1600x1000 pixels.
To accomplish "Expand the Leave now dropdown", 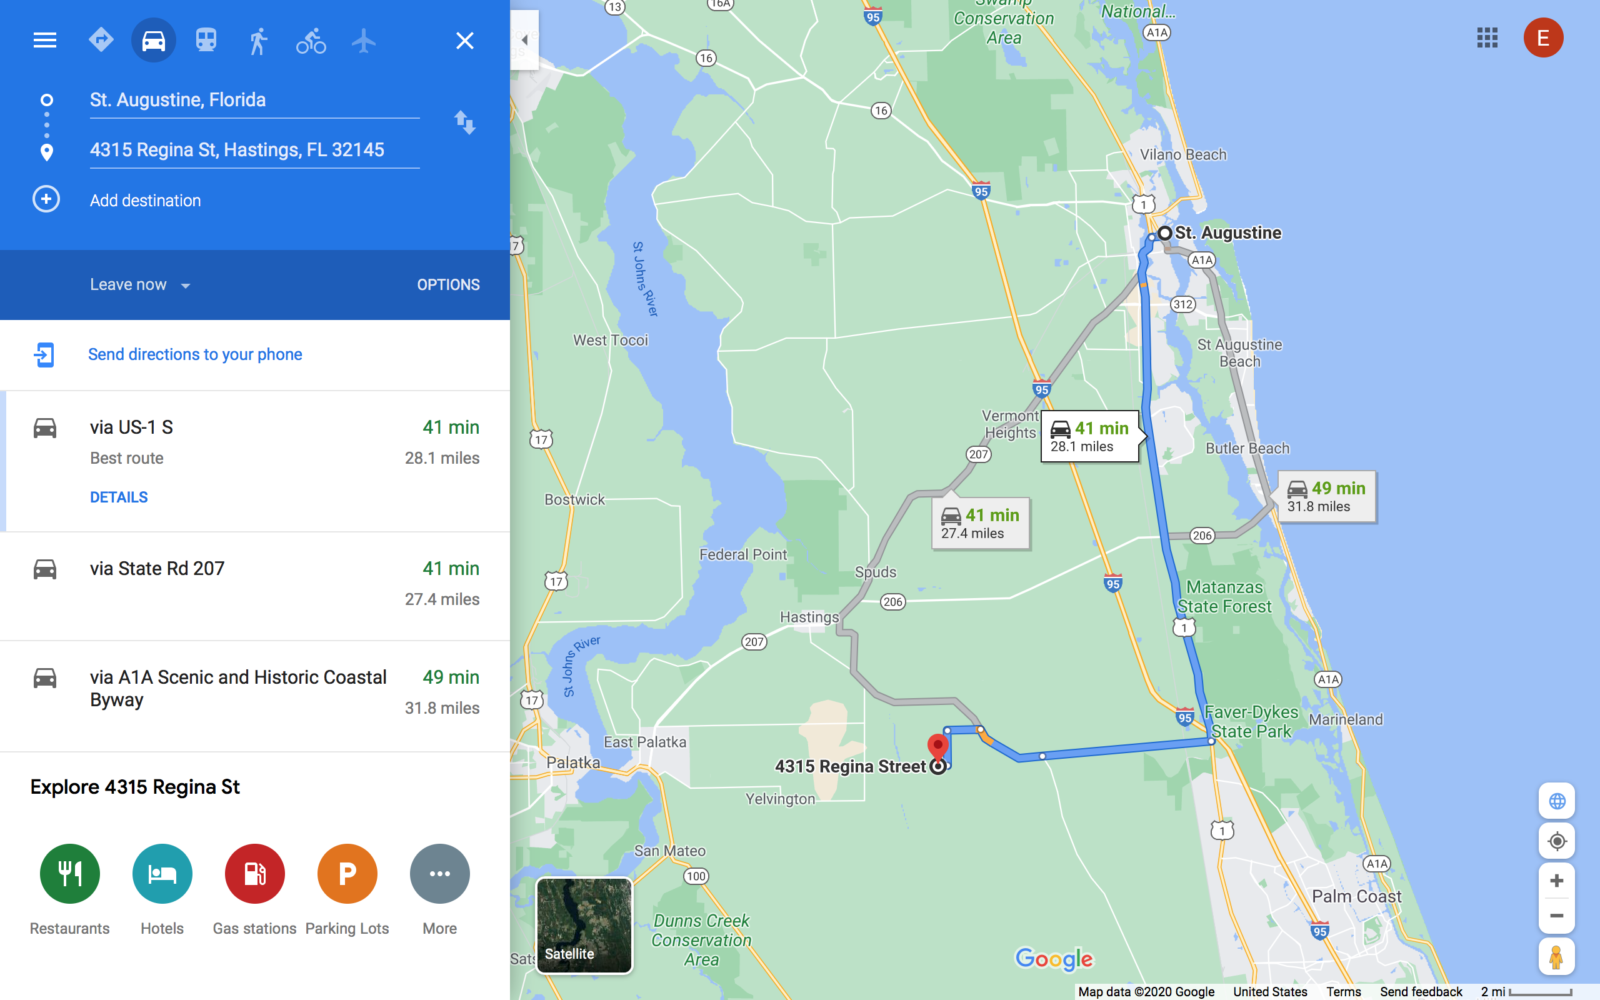I will pyautogui.click(x=140, y=285).
